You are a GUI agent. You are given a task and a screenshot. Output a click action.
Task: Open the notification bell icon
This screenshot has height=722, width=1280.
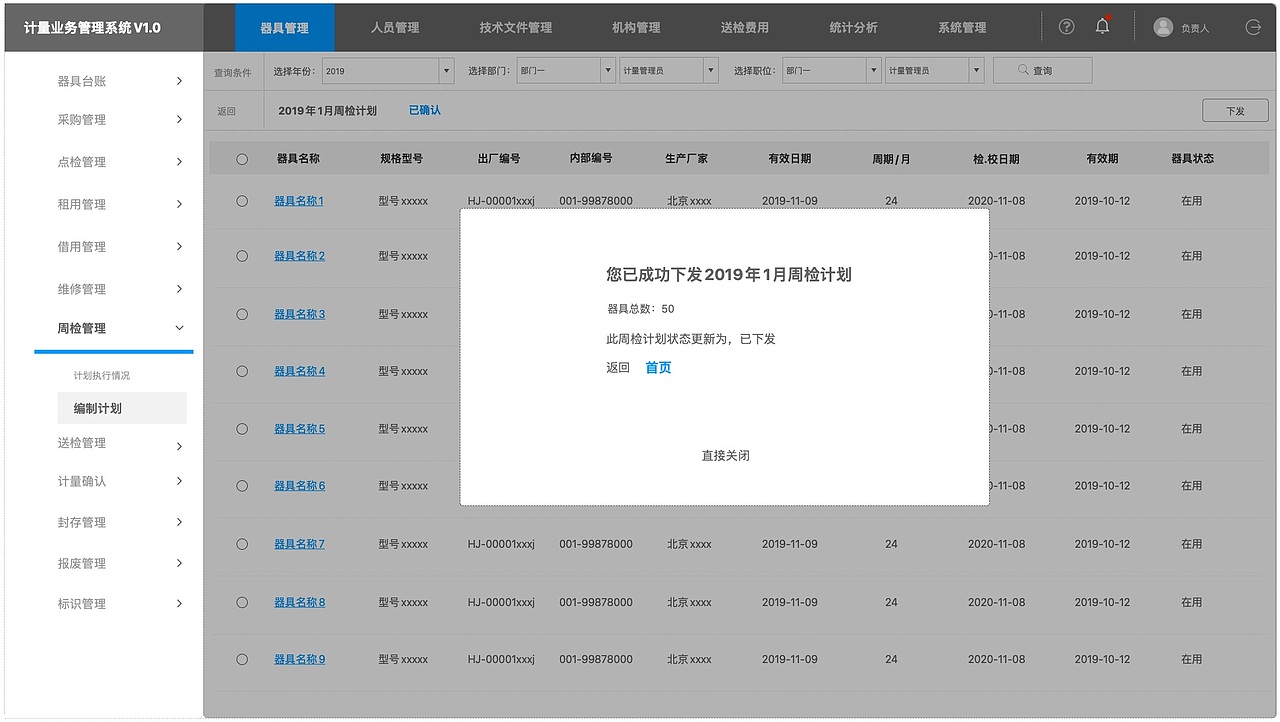pos(1102,27)
